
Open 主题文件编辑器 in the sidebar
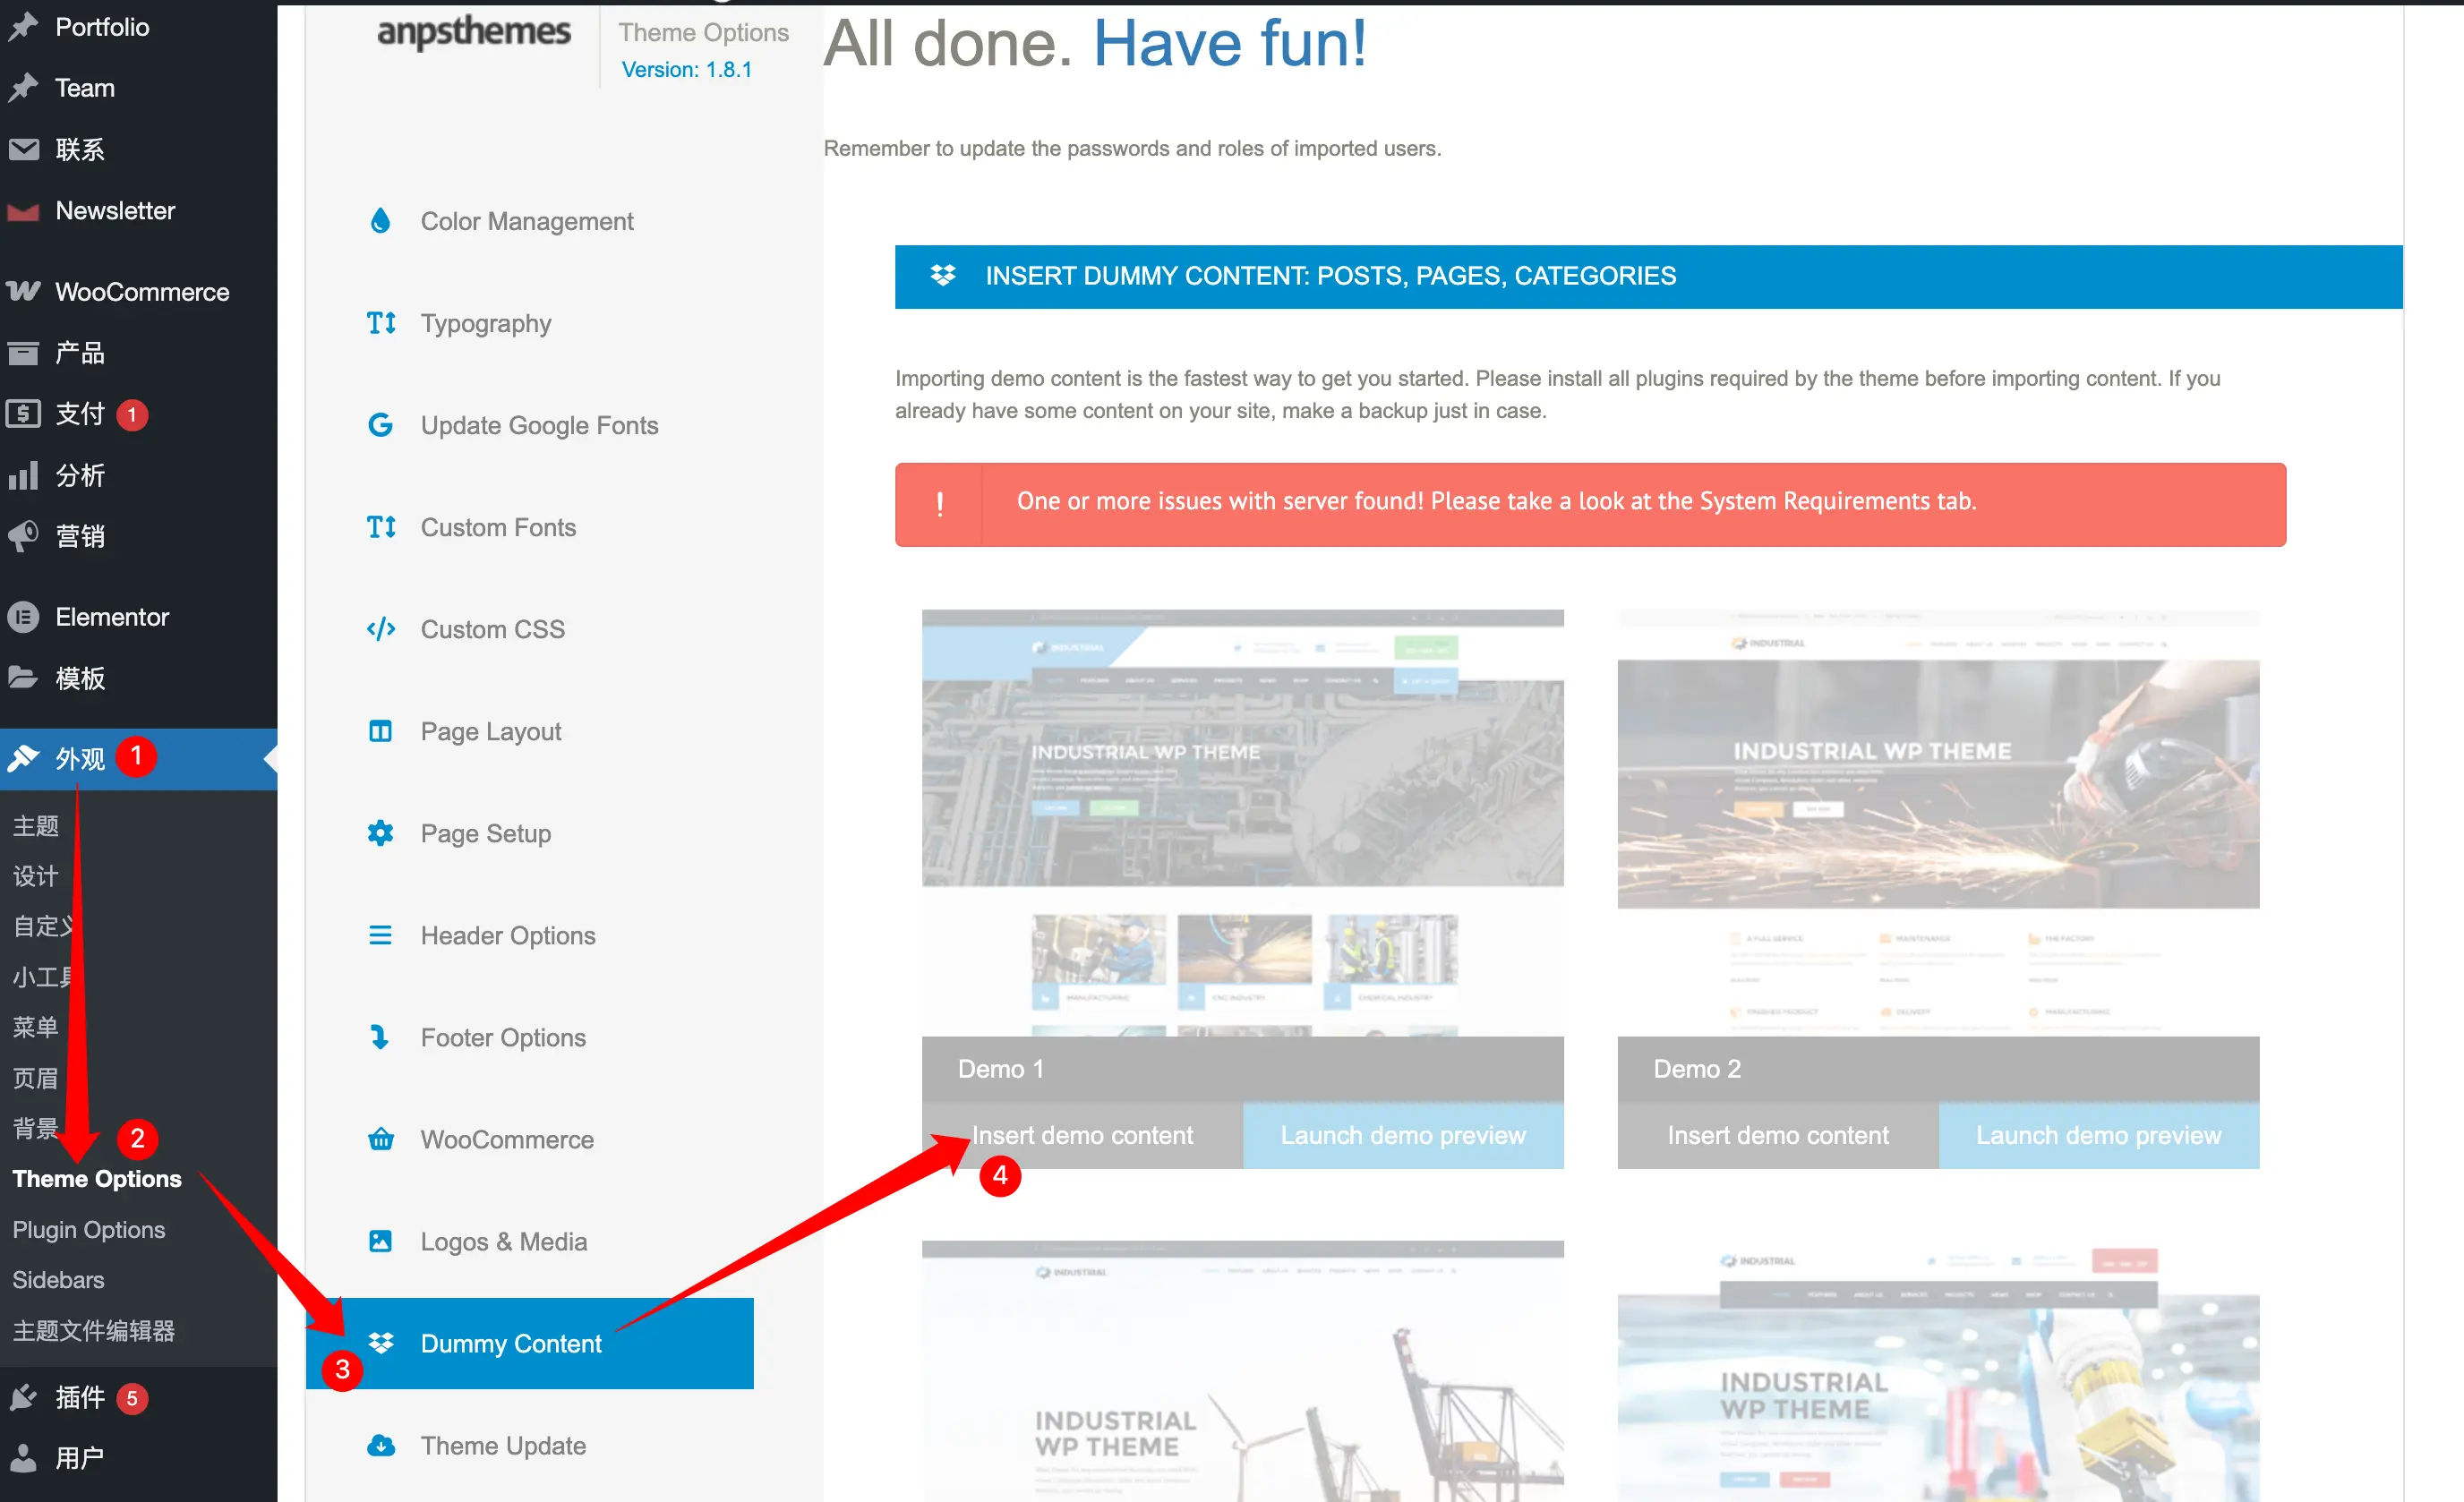coord(94,1330)
